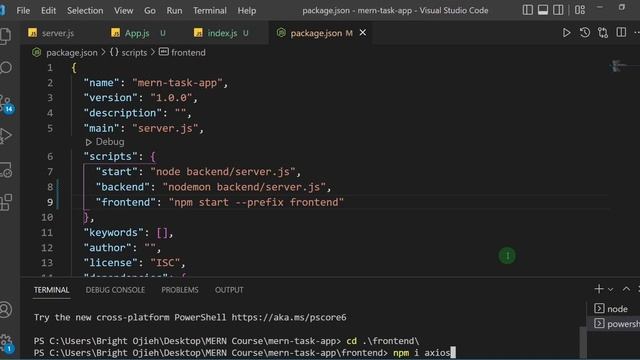
Task: Click frontend in the breadcrumb
Action: [x=188, y=53]
